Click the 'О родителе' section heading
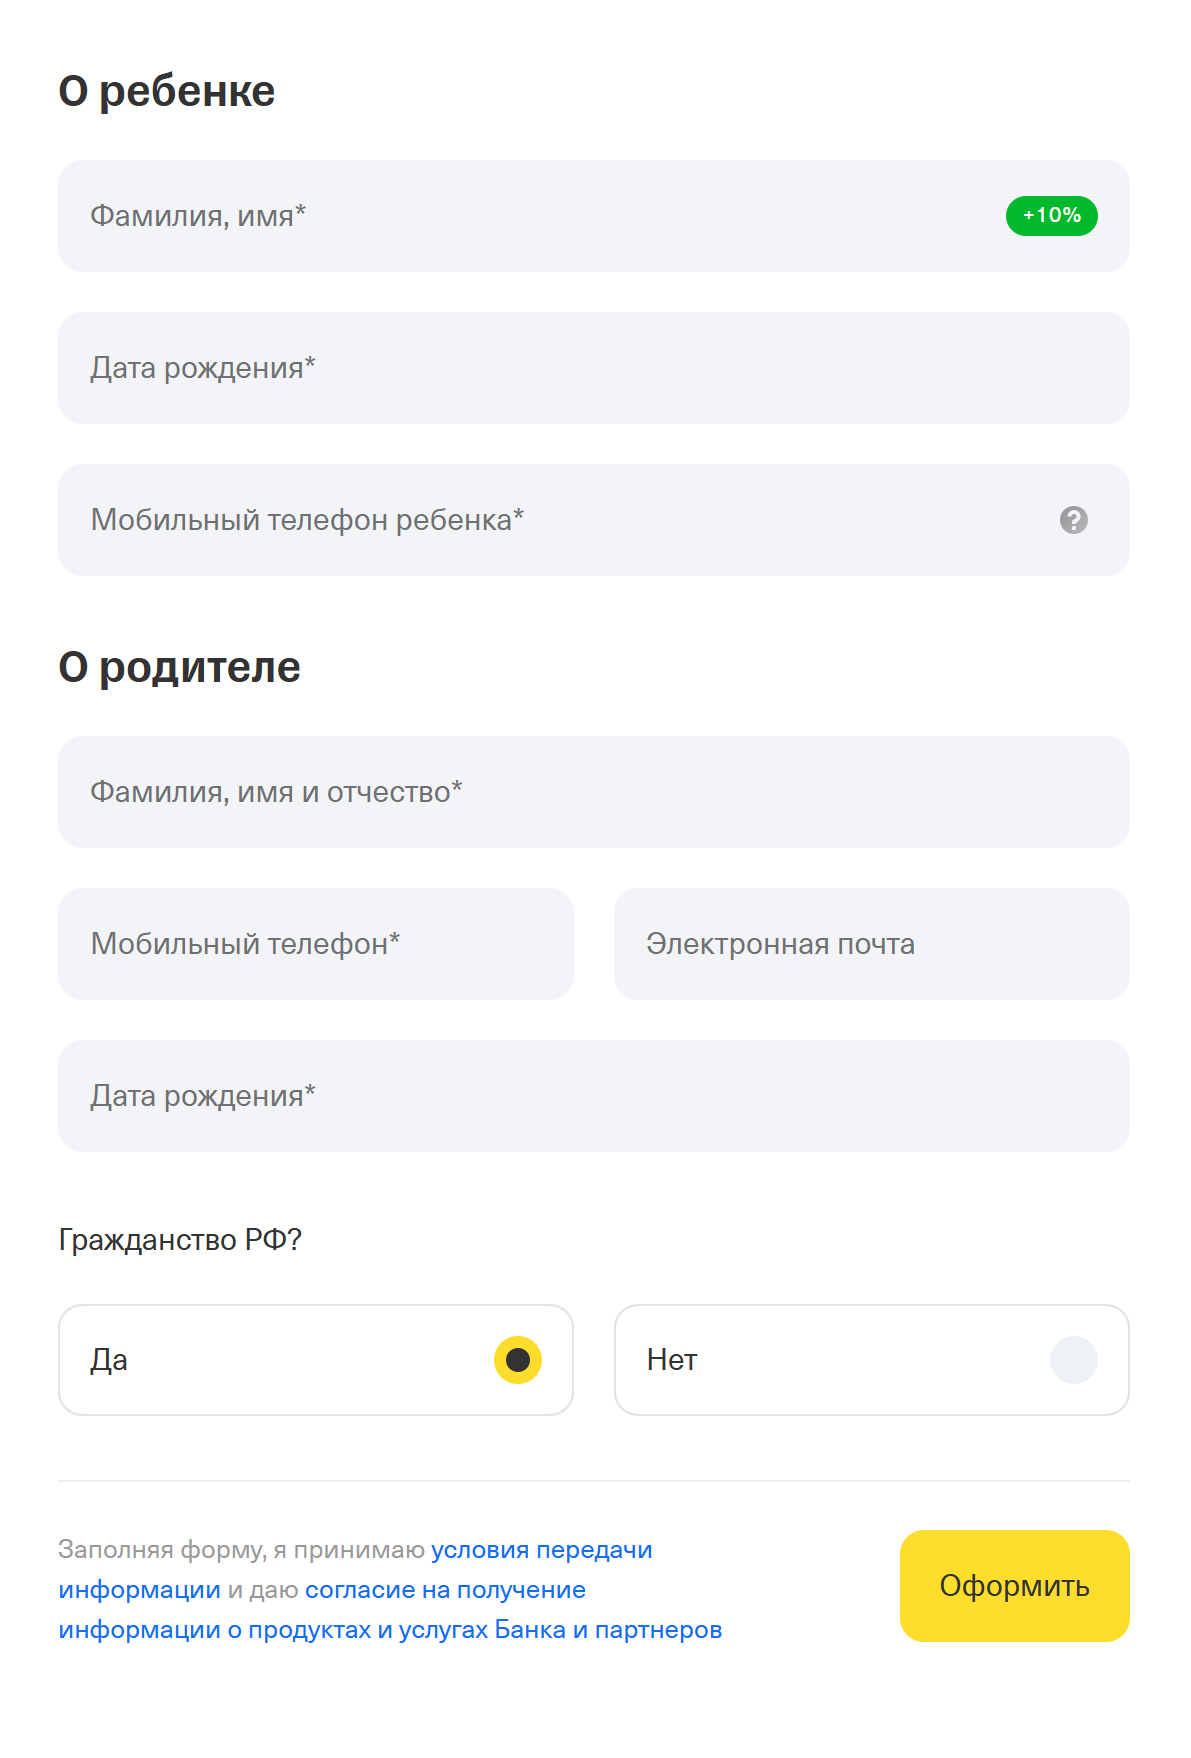Screen dimensions: 1191x1758 tap(180, 667)
